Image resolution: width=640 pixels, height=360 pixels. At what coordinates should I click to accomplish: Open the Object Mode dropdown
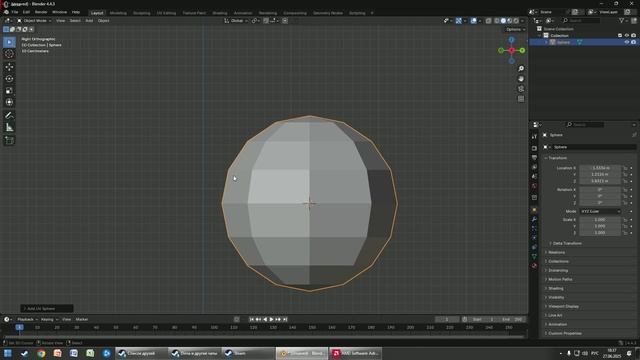coord(34,20)
